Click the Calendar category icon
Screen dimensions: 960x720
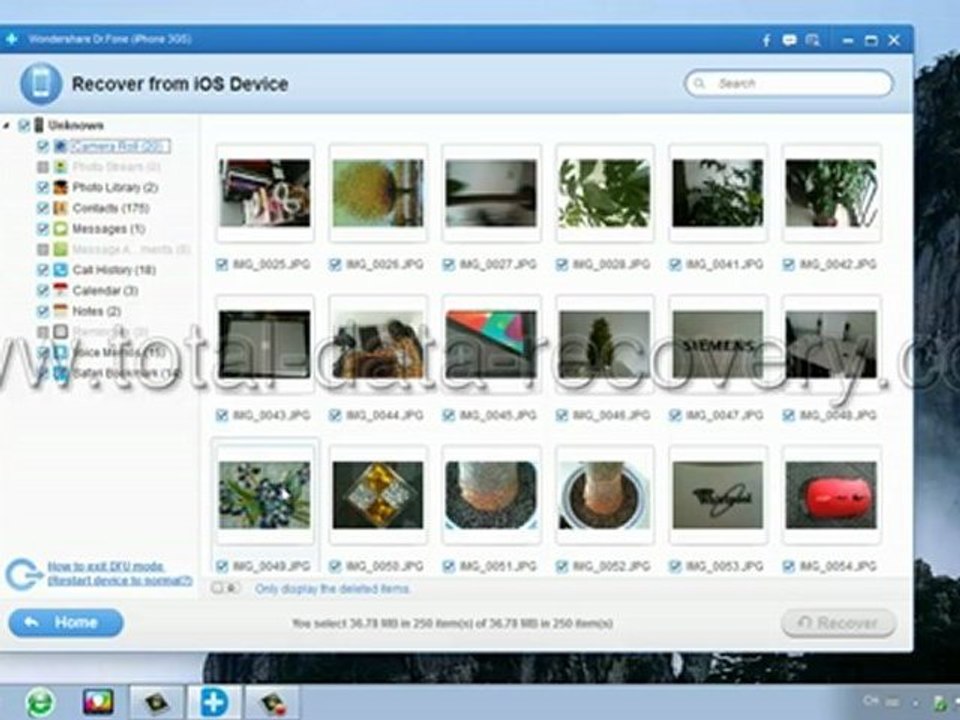[60, 290]
